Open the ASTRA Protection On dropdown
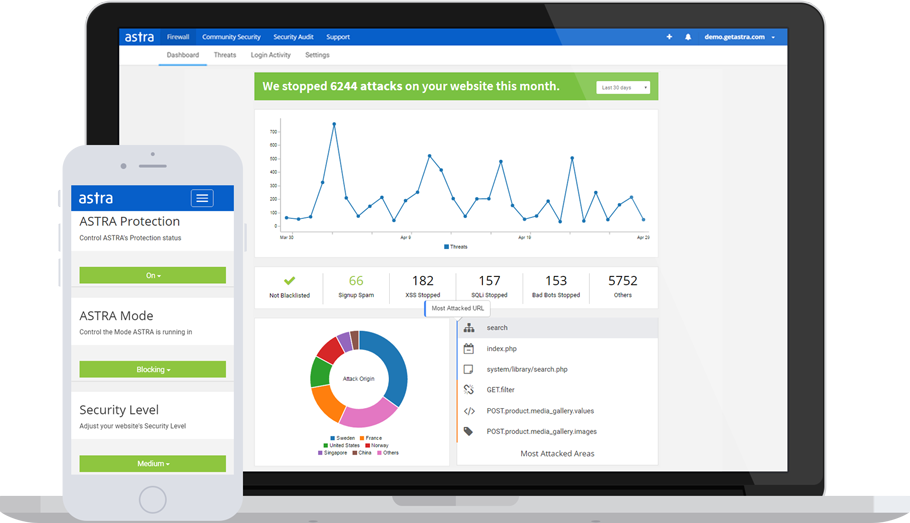The image size is (910, 523). [153, 275]
